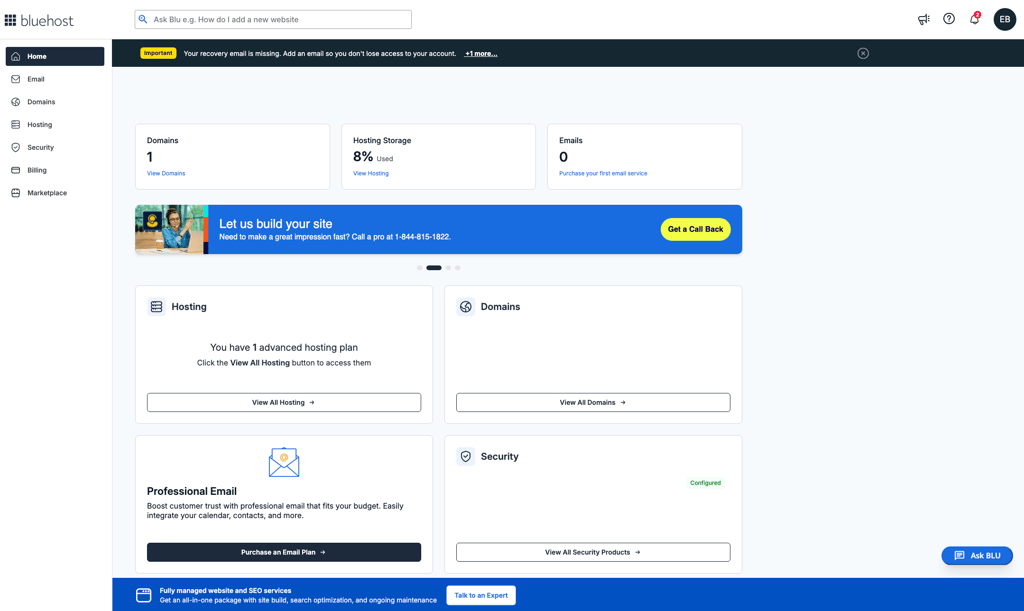Open the notifications bell icon

pos(974,19)
